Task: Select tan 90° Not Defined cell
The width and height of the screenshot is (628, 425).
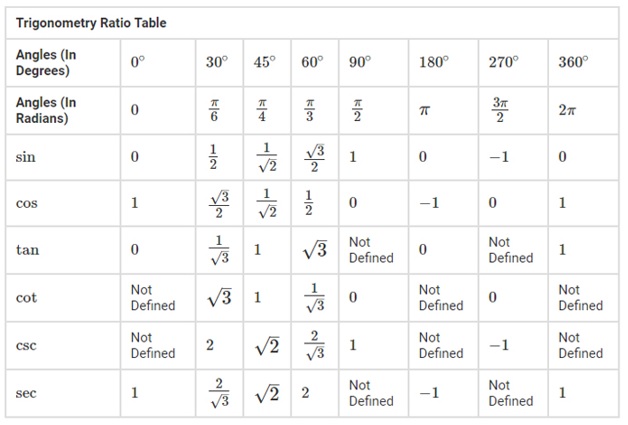Action: coord(371,250)
